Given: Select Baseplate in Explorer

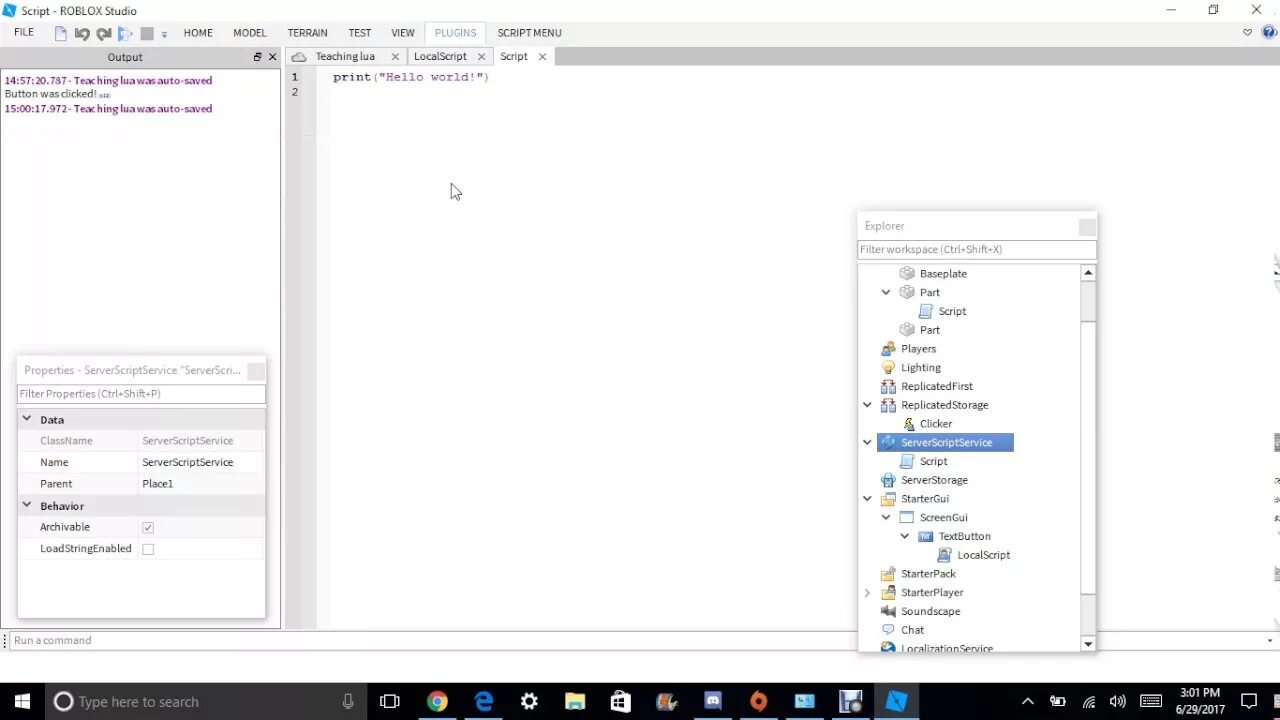Looking at the screenshot, I should pos(943,274).
